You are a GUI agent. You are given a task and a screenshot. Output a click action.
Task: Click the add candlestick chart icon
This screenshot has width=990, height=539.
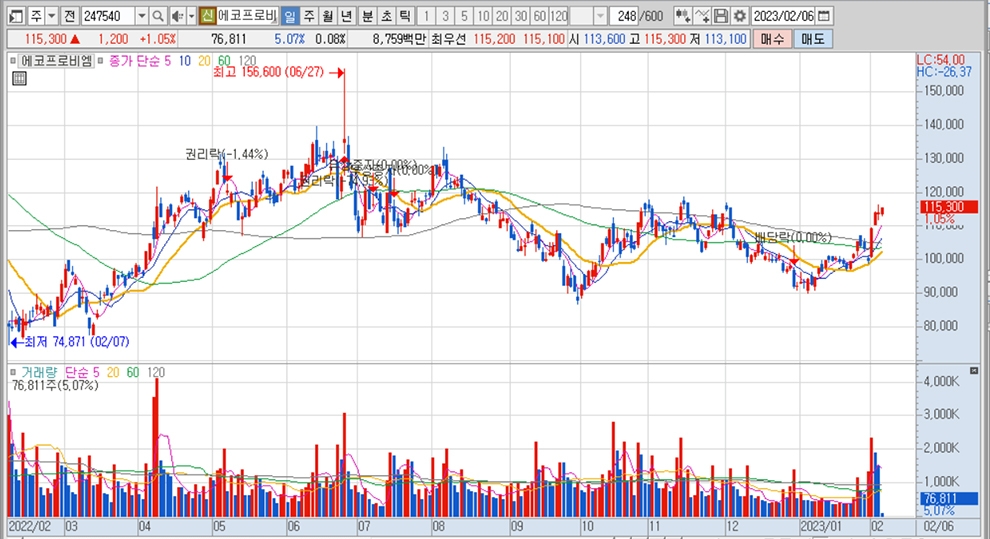(x=682, y=16)
